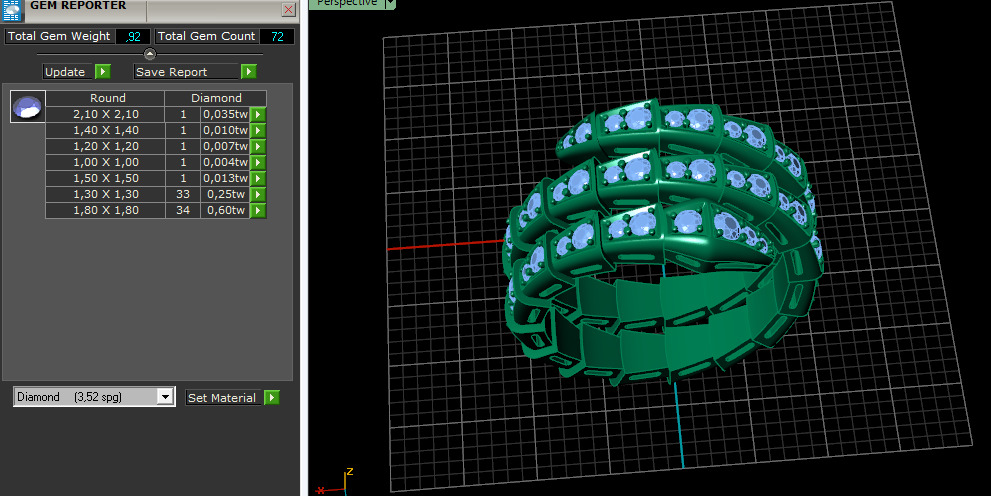Screen dimensions: 991x496
Task: Select the 1,00 X 1,00 size cell
Action: pyautogui.click(x=106, y=162)
